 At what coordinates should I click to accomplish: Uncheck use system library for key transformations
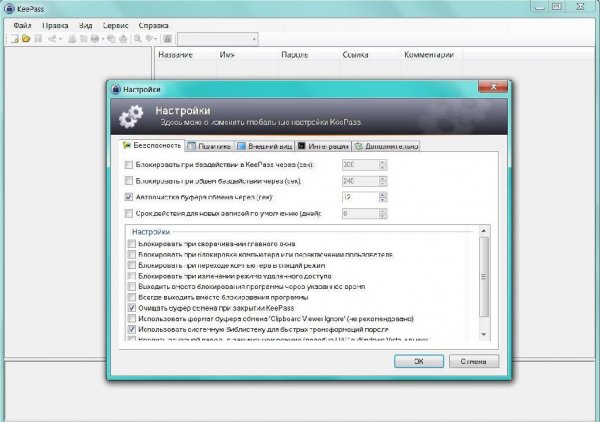132,329
